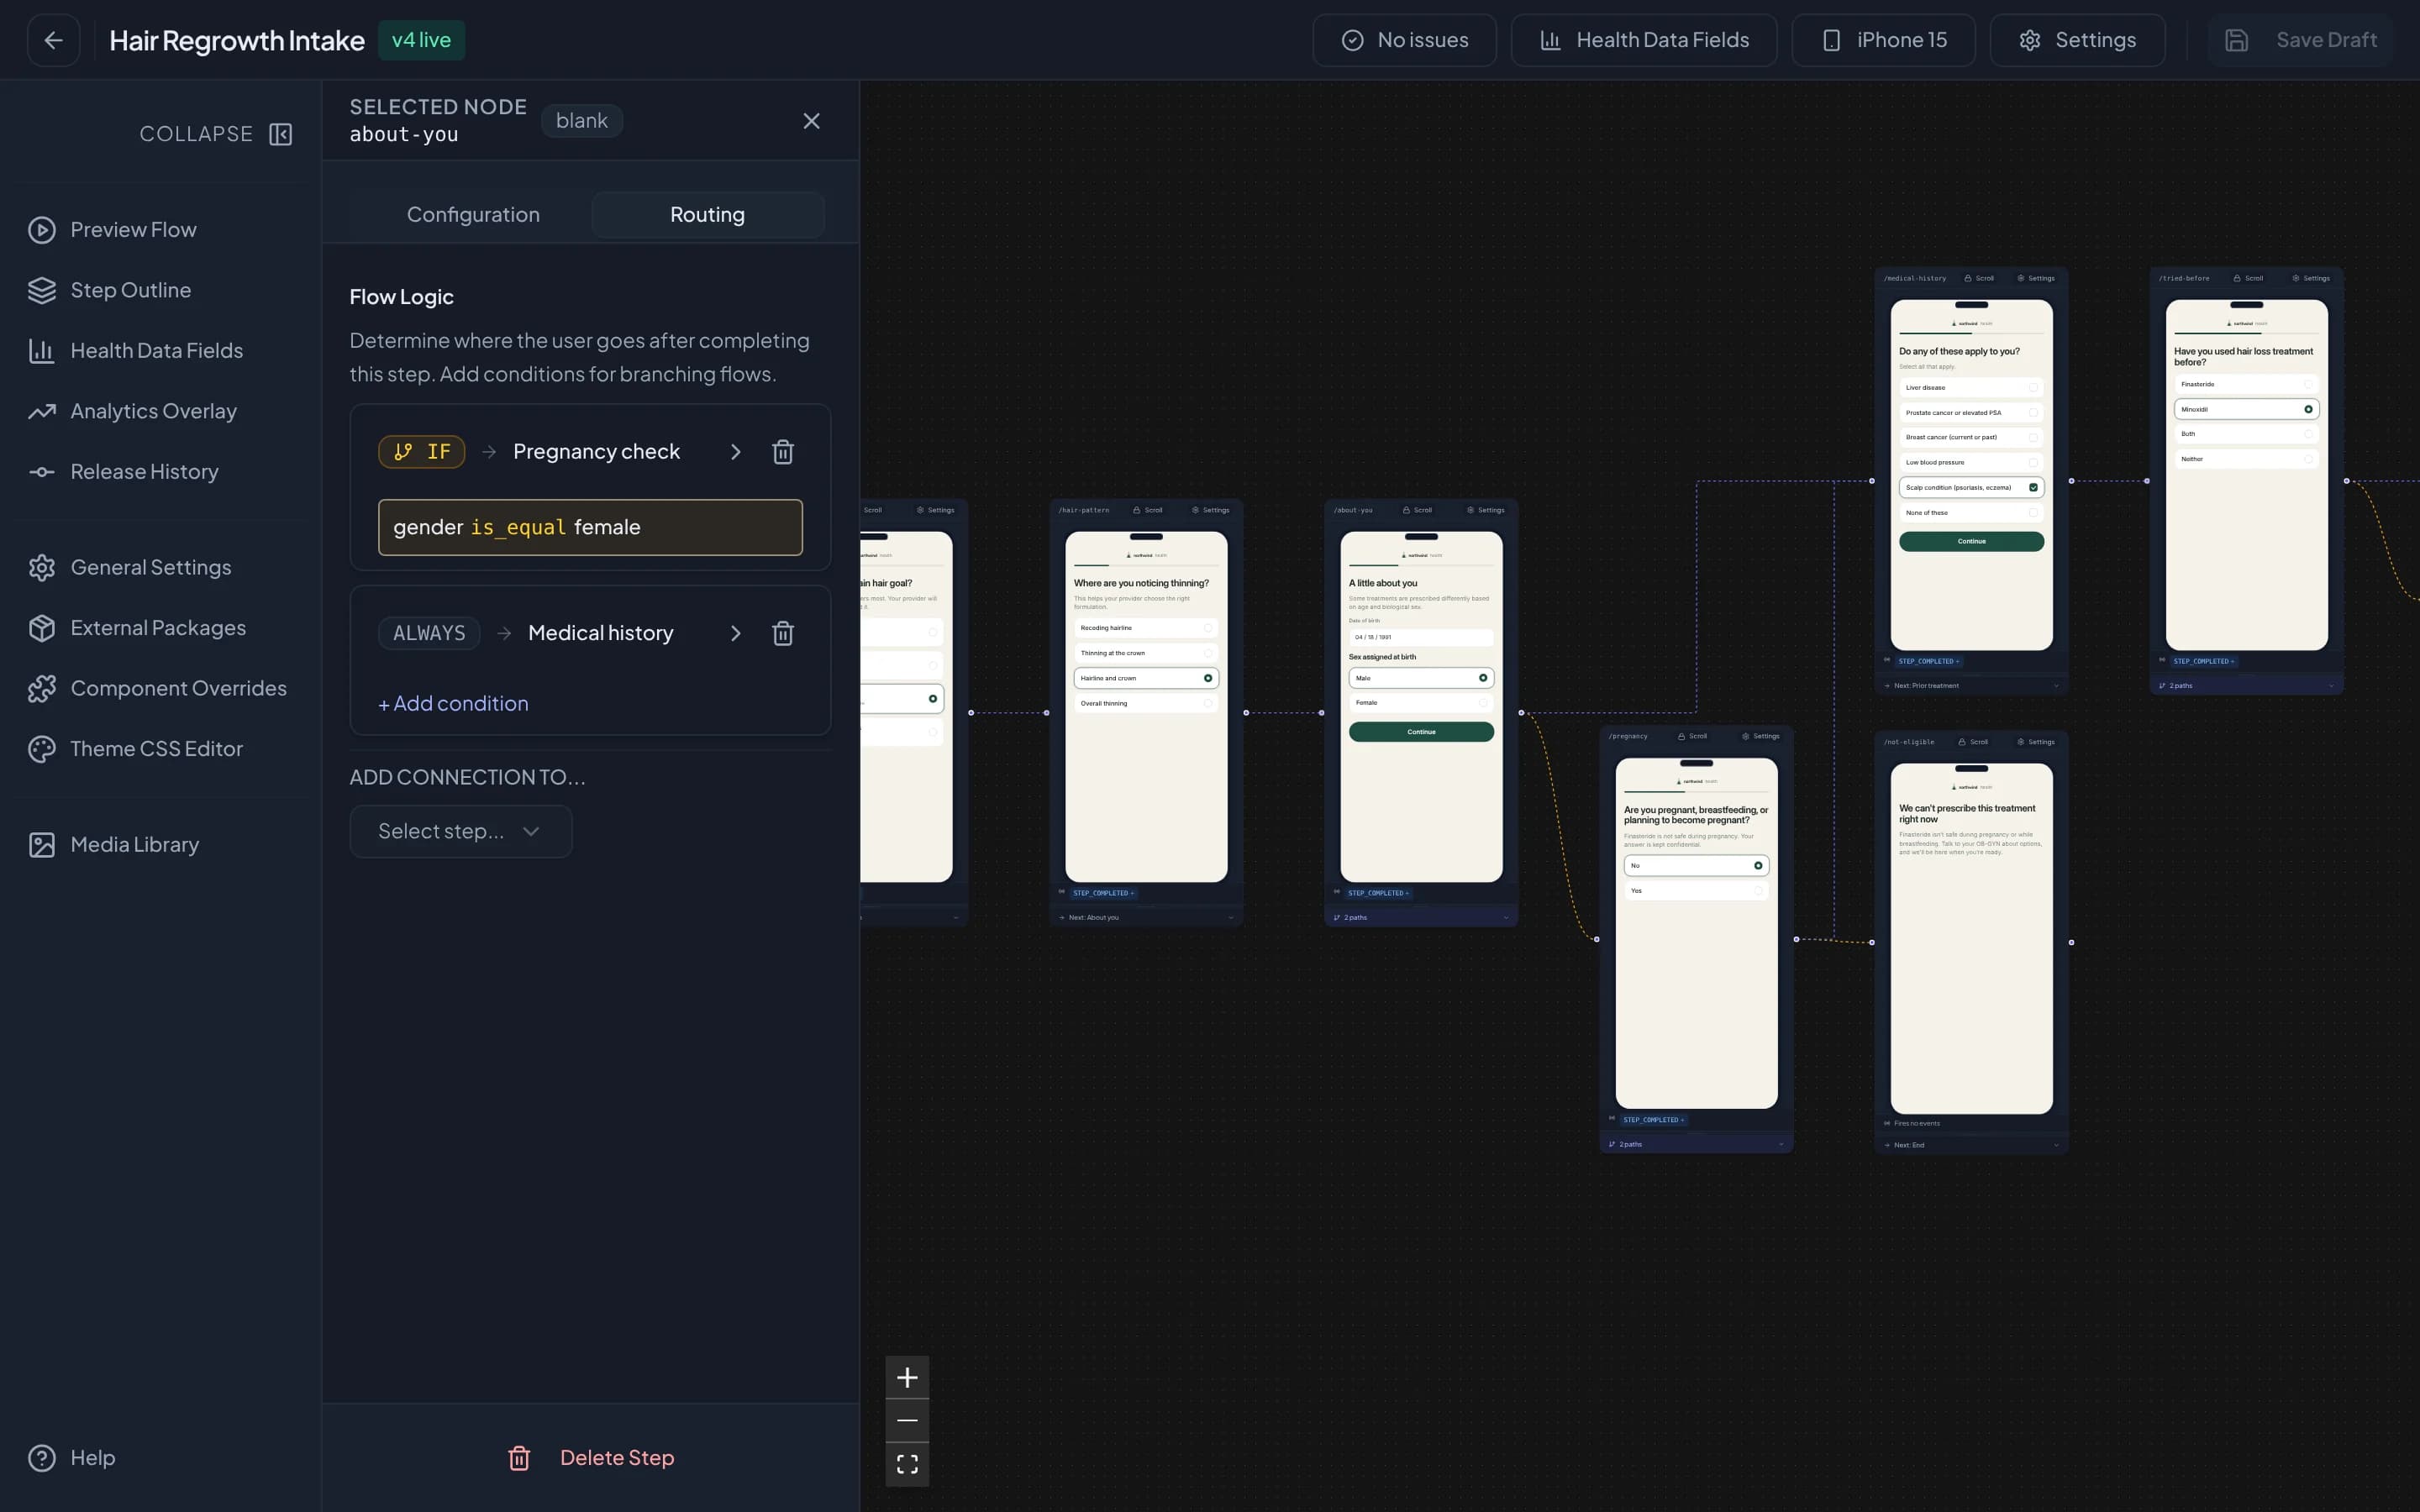Open Media Library
2420x1512 pixels.
(113, 845)
